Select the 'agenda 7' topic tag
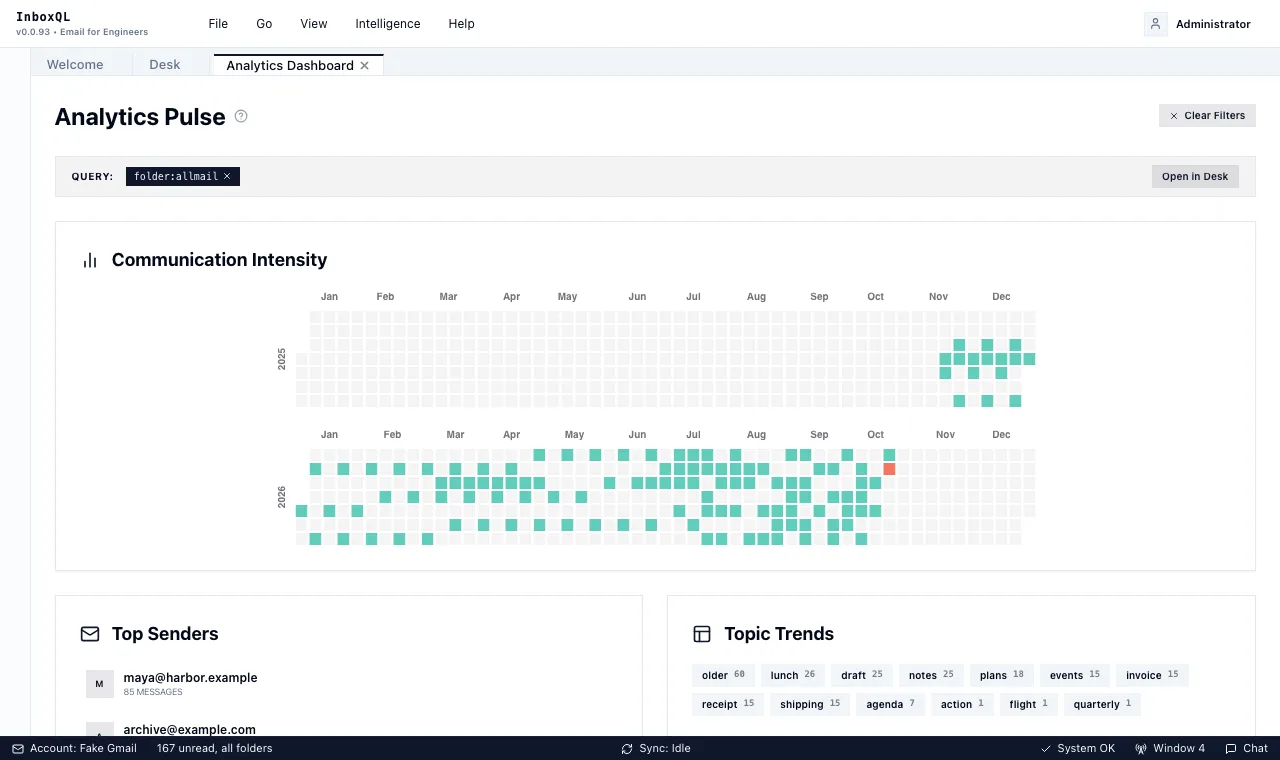The height and width of the screenshot is (760, 1280). [890, 704]
